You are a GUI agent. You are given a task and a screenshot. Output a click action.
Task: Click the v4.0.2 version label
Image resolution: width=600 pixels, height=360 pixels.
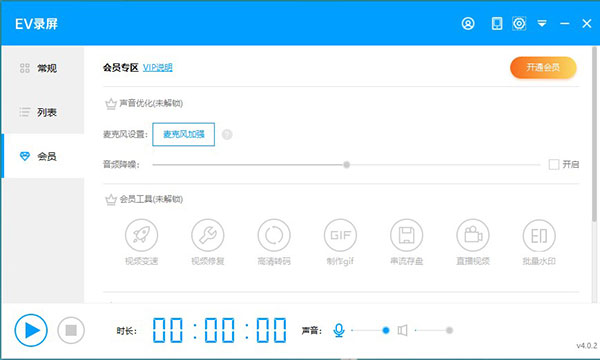pos(587,345)
